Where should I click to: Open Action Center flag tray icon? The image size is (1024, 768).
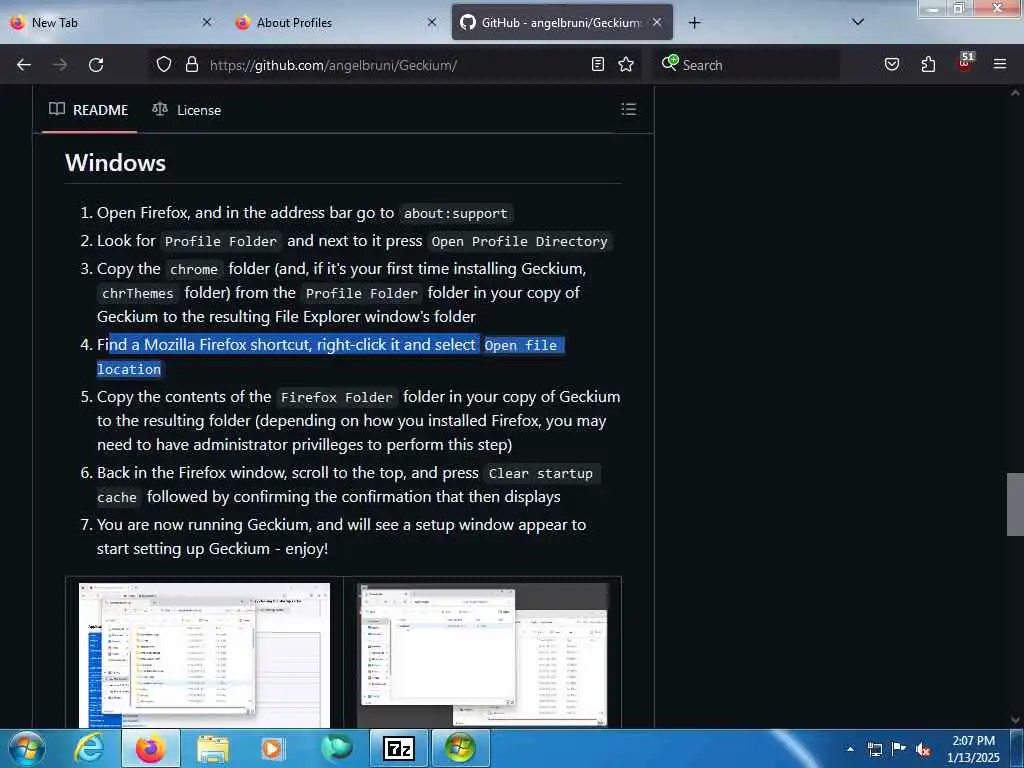pos(899,749)
